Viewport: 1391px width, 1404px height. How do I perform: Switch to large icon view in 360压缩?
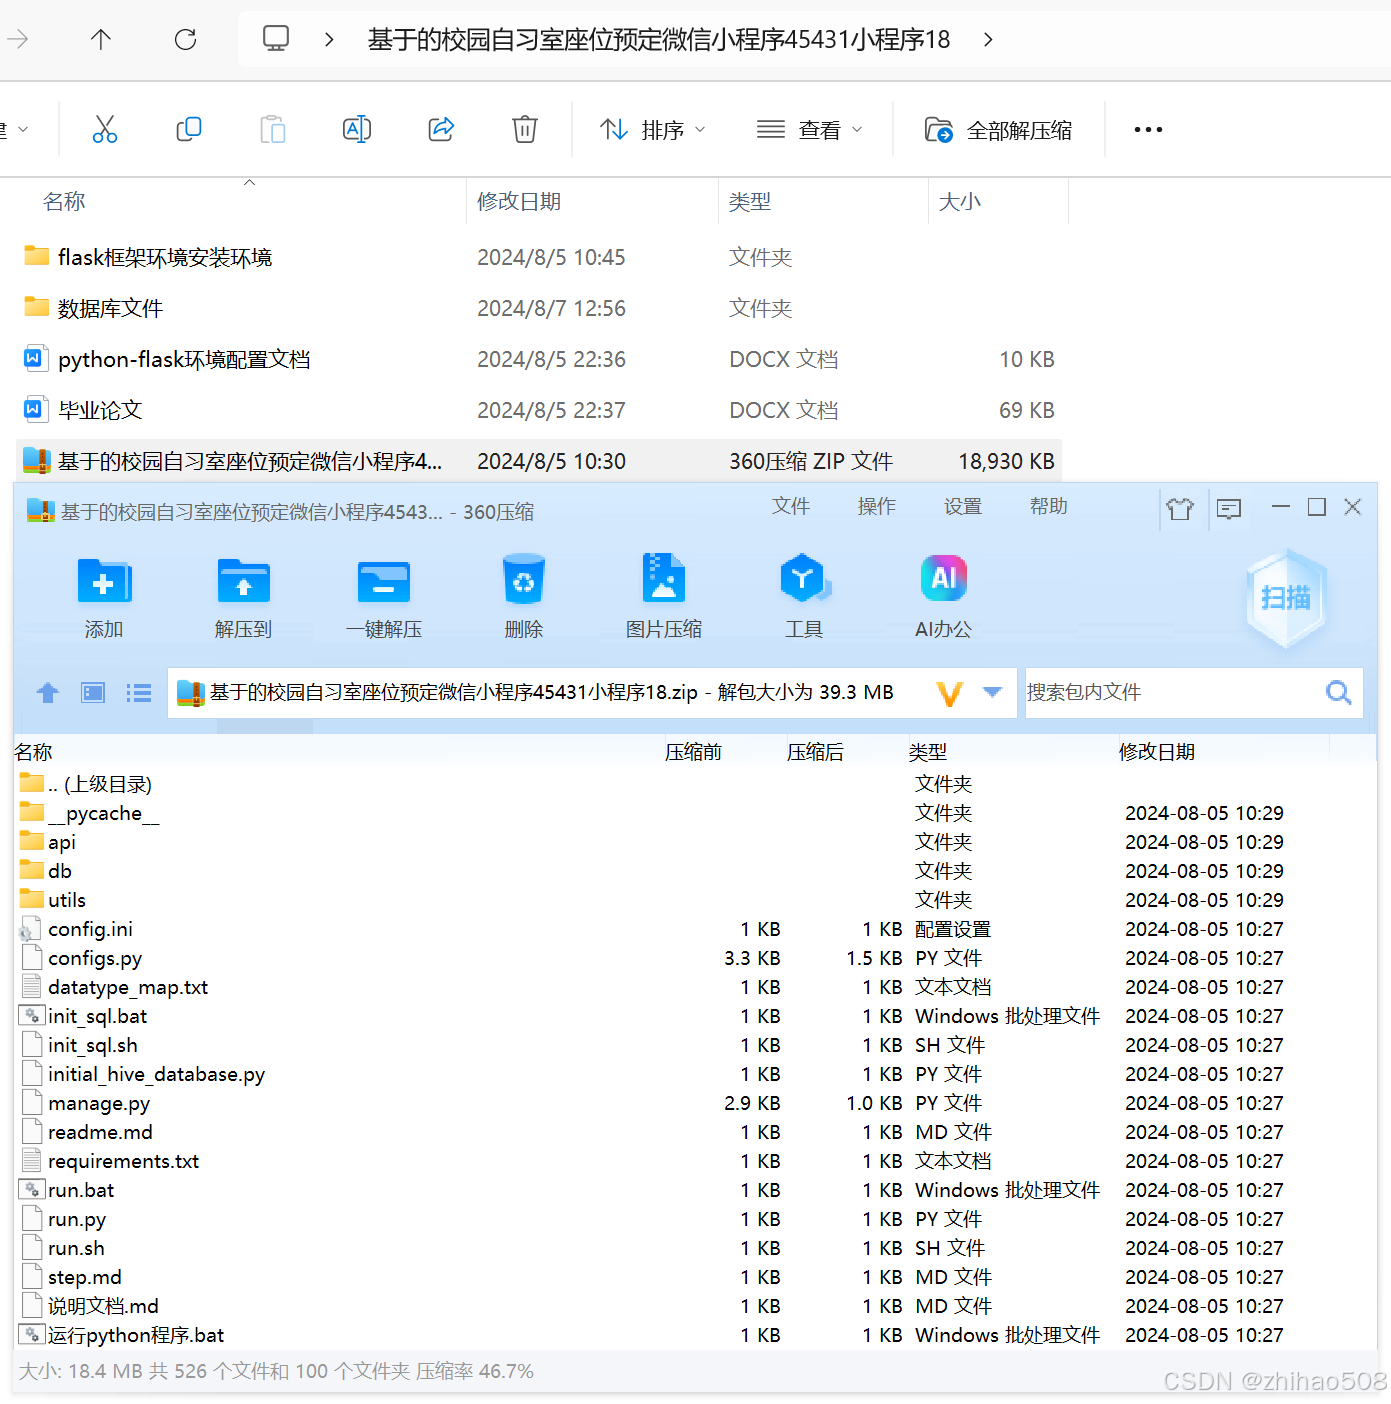[92, 692]
